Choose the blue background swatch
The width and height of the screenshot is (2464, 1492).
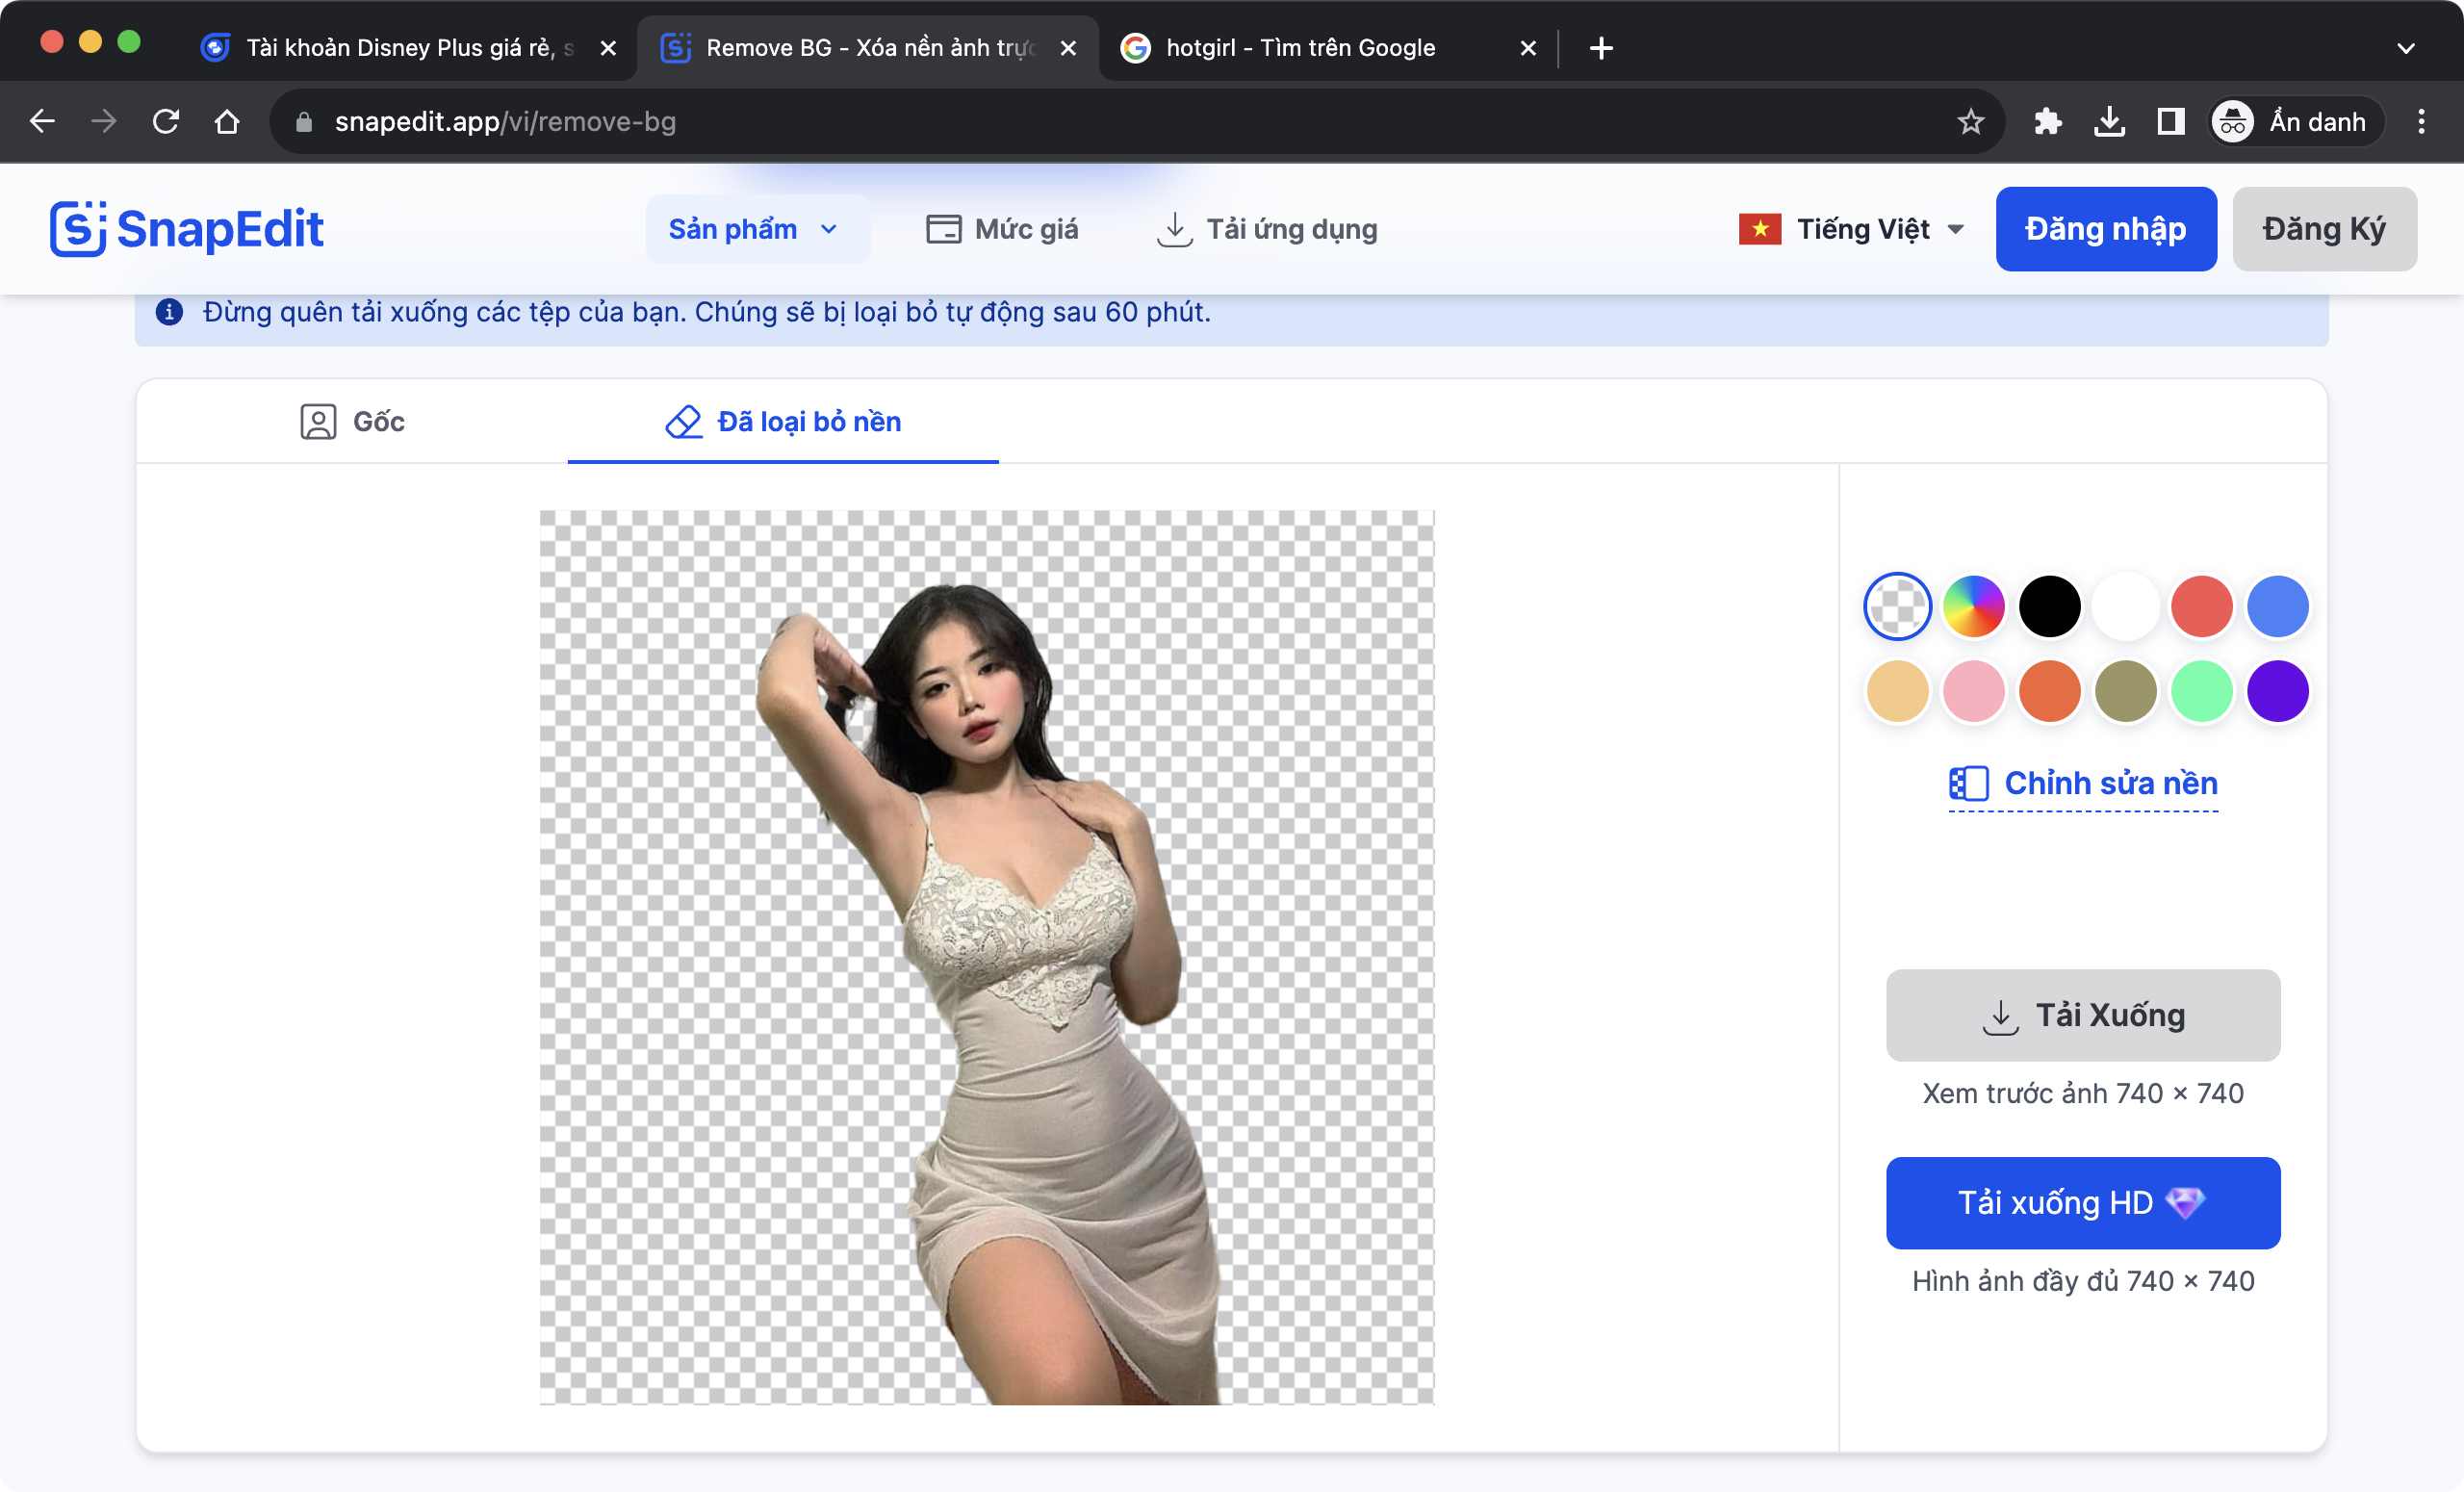point(2277,606)
